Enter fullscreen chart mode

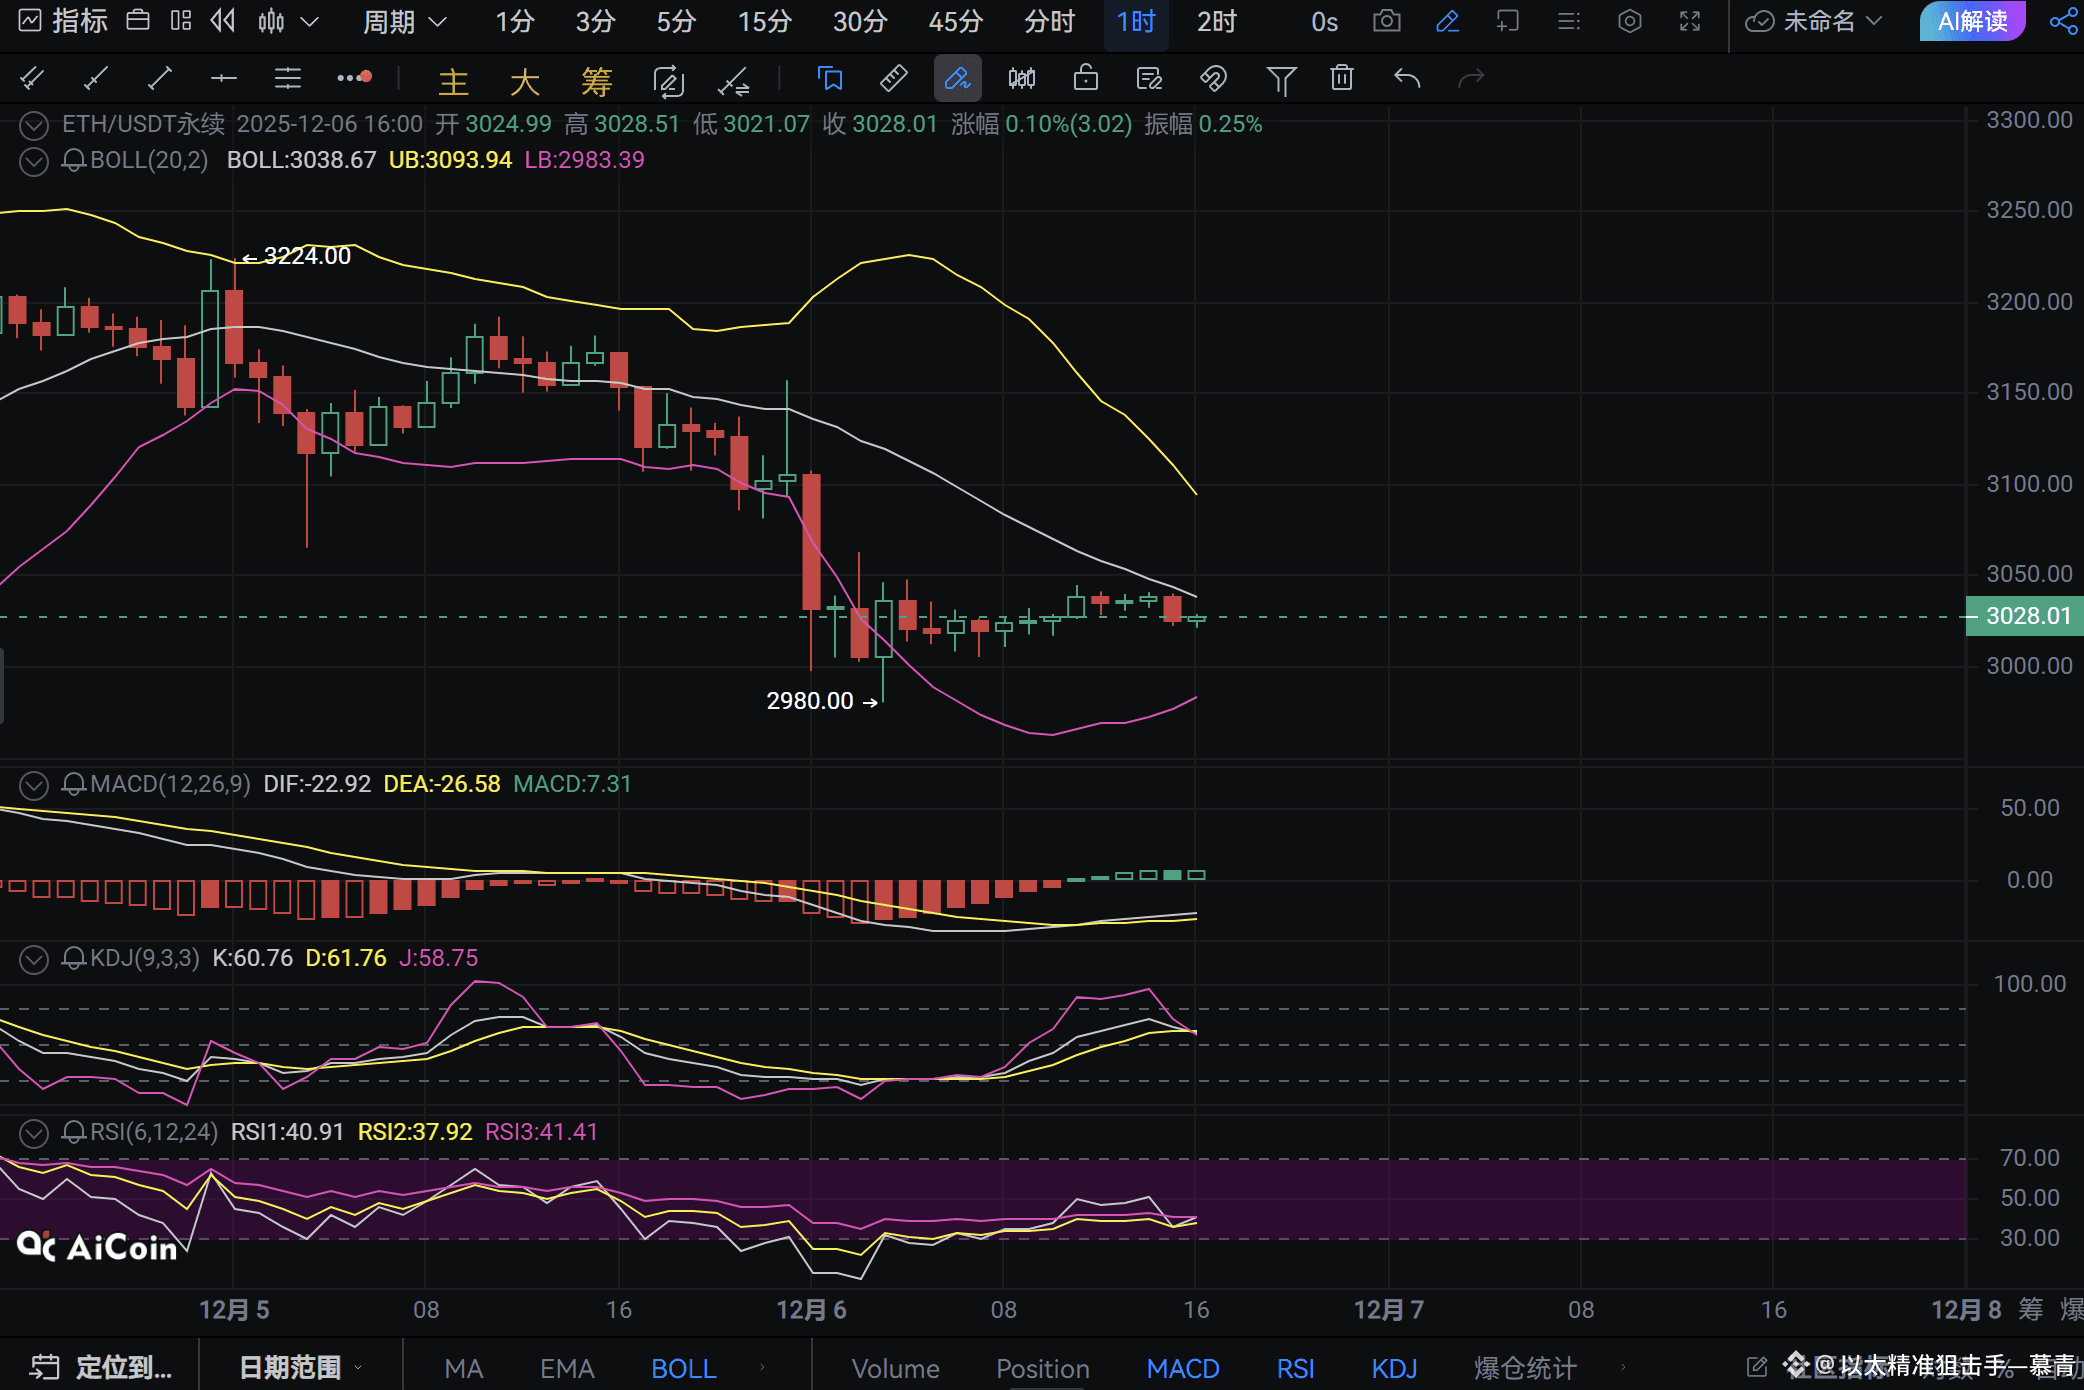(1690, 21)
